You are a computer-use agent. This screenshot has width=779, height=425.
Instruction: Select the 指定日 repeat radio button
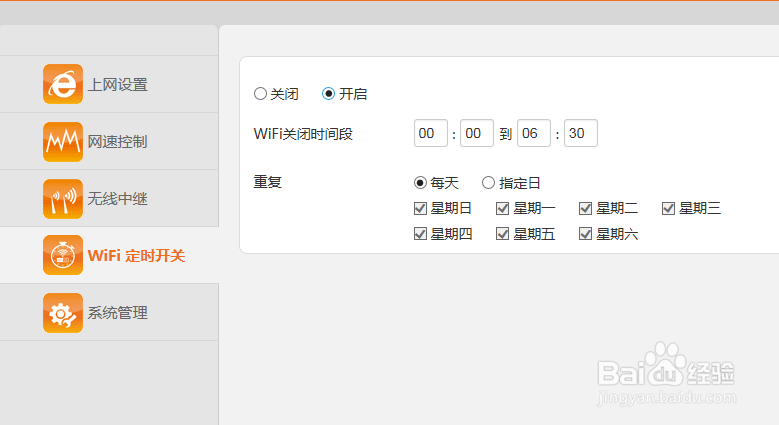[488, 183]
